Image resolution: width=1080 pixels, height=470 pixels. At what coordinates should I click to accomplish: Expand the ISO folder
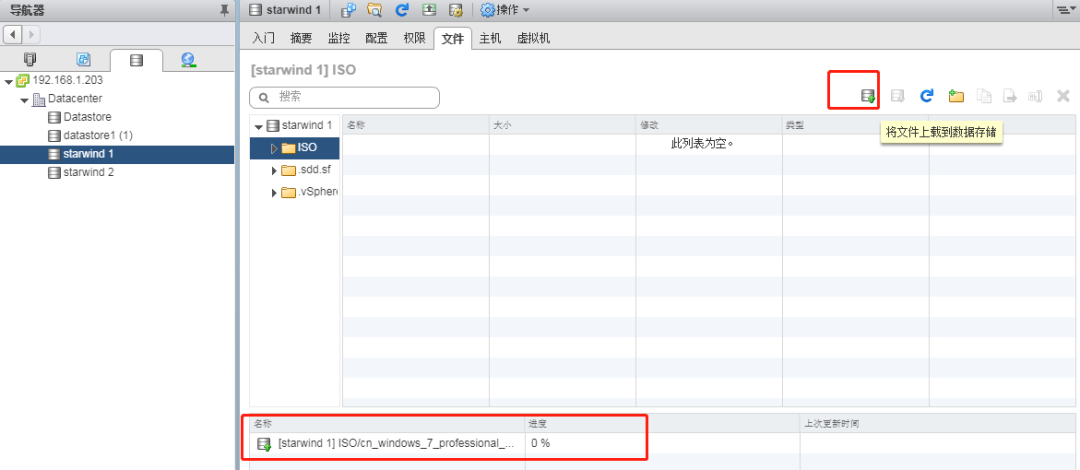(x=274, y=148)
